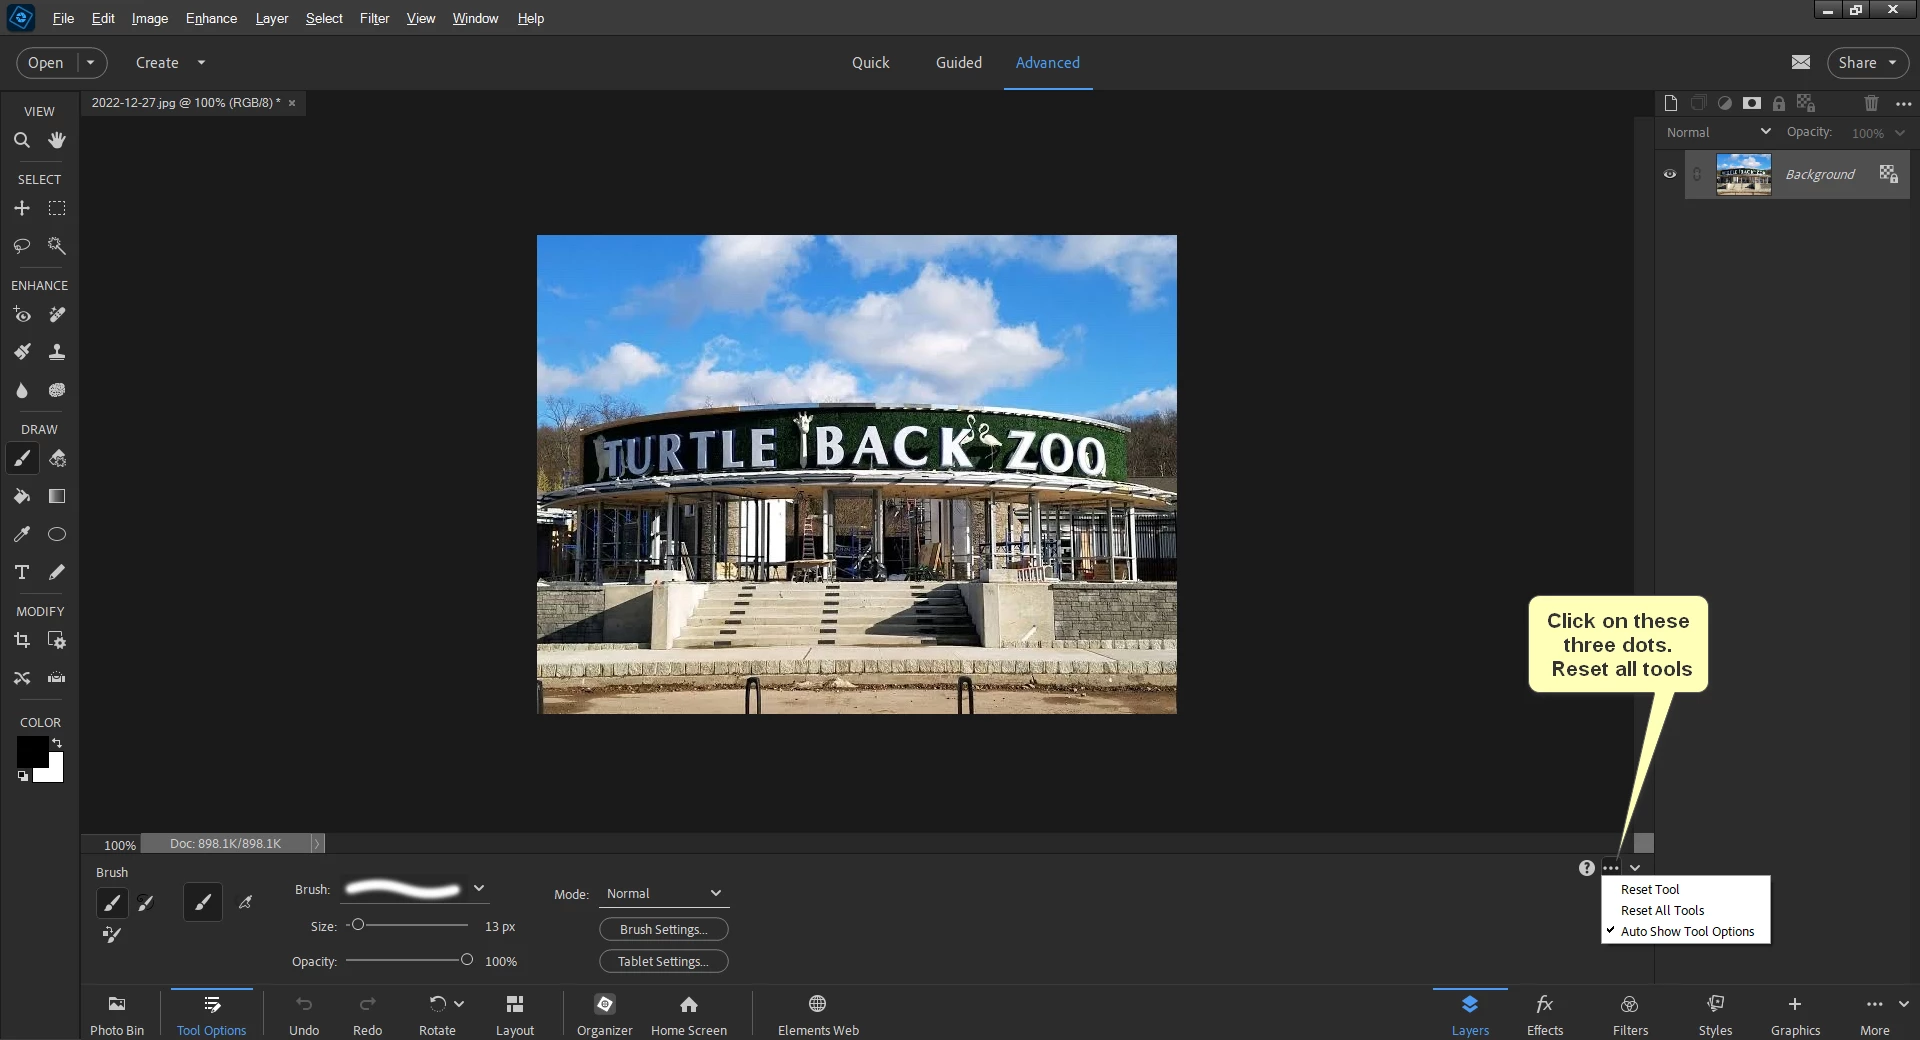Image resolution: width=1920 pixels, height=1040 pixels.
Task: Delete layer with trash icon
Action: [1871, 103]
